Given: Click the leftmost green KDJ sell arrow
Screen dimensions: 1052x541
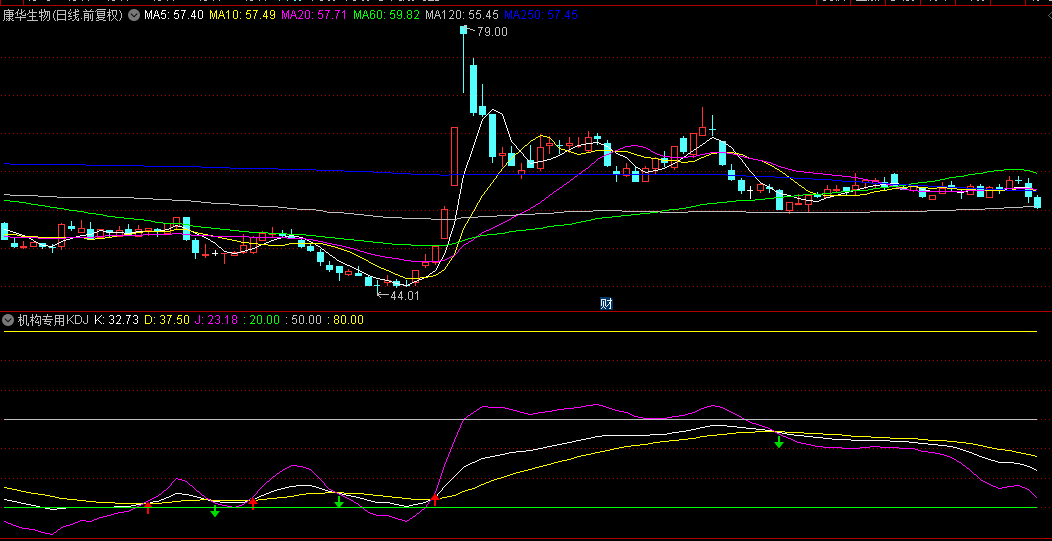Looking at the screenshot, I should tap(214, 511).
